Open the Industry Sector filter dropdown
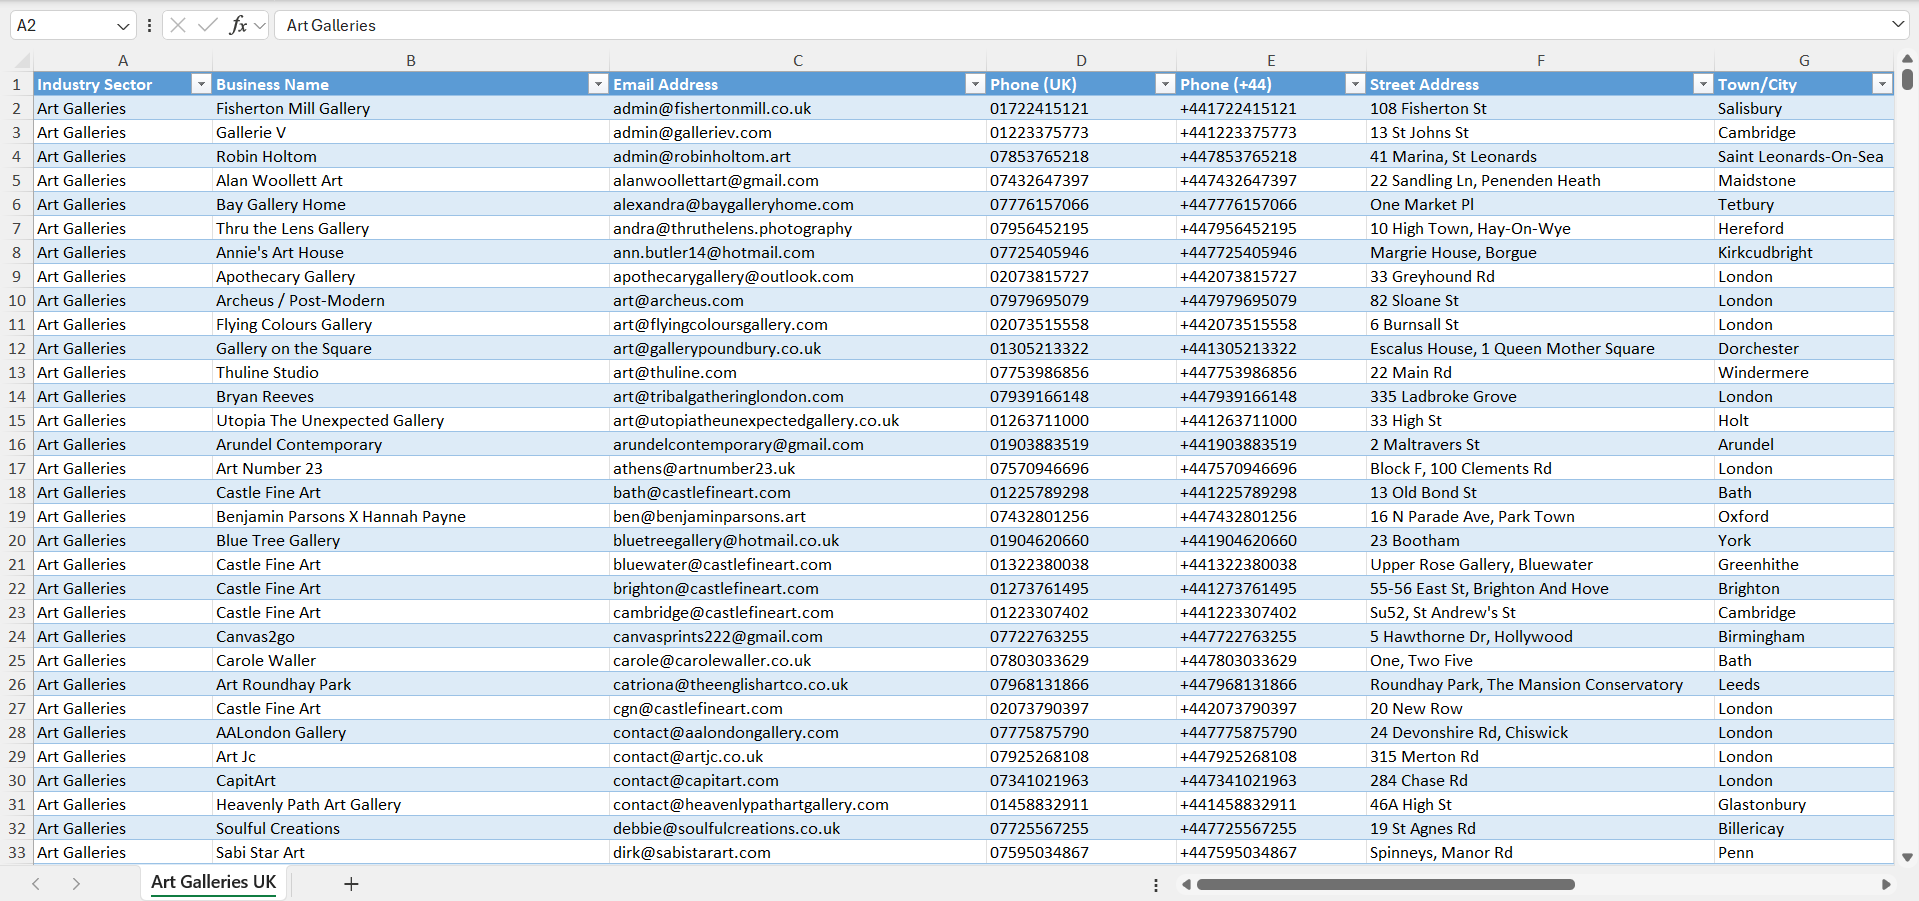 (201, 84)
